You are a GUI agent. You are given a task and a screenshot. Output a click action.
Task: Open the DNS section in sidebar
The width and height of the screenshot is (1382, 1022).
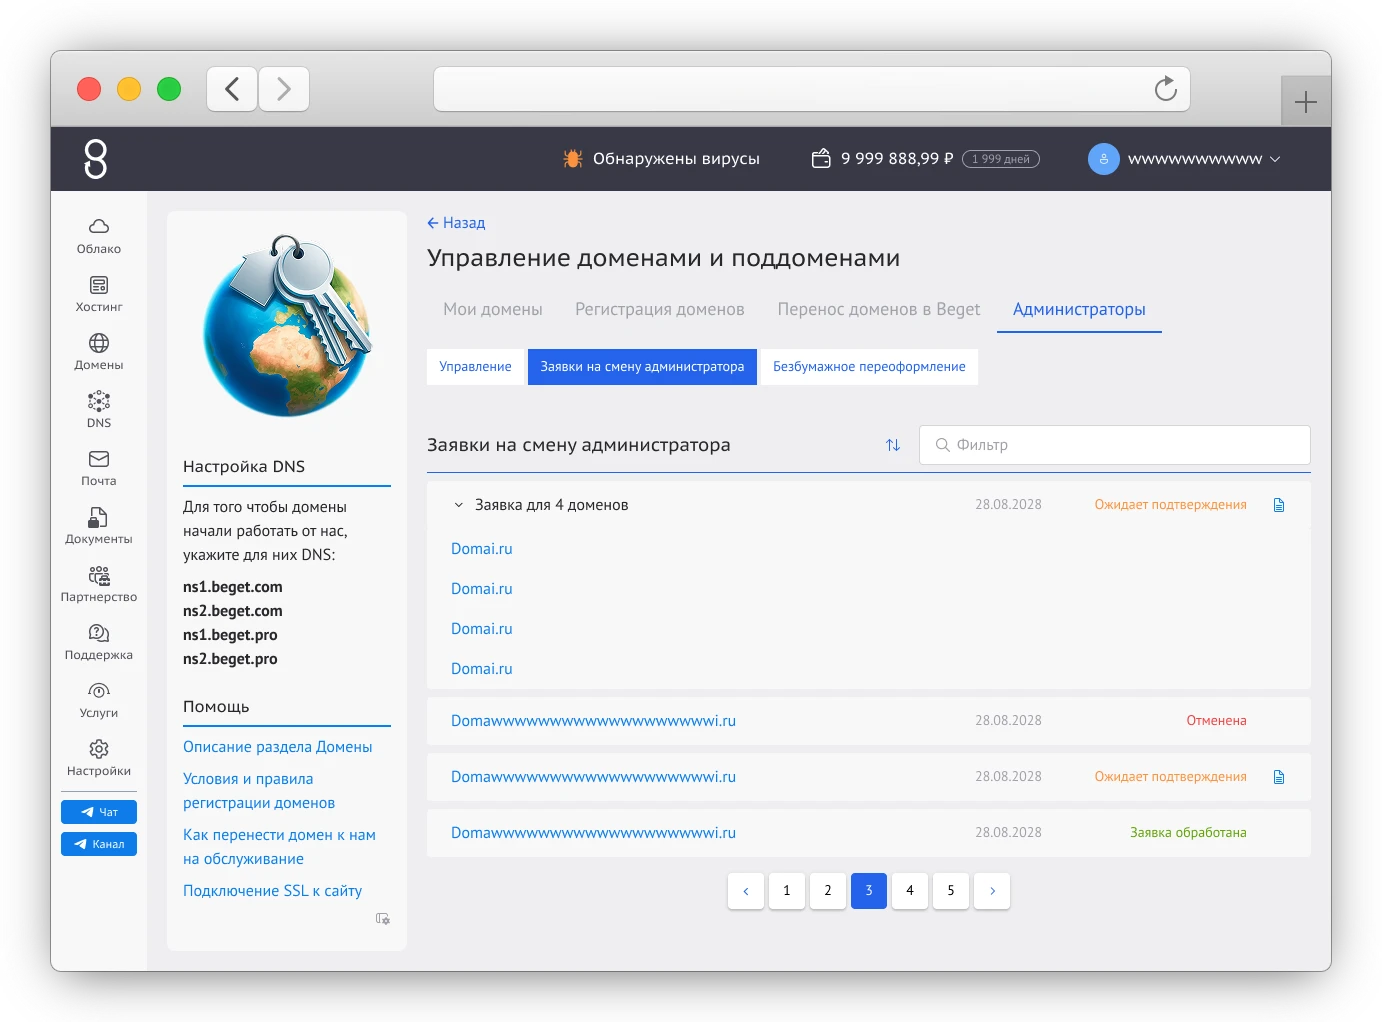click(99, 410)
